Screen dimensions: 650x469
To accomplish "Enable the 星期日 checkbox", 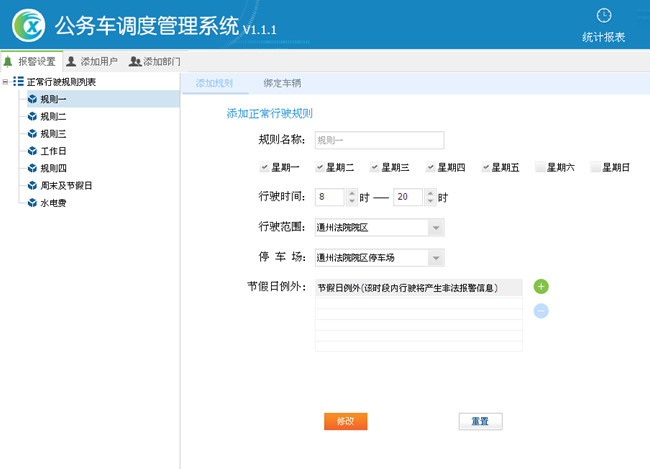I will coord(596,167).
